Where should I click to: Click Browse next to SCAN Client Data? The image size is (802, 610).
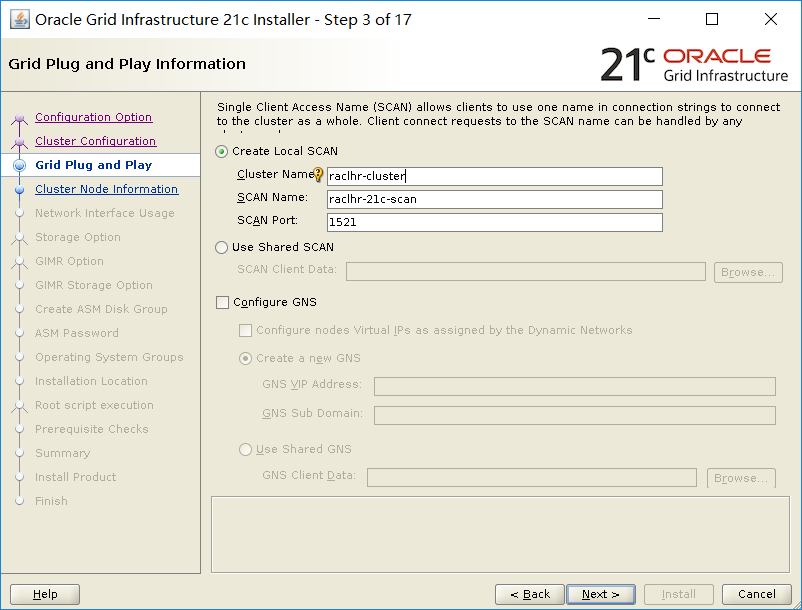748,272
